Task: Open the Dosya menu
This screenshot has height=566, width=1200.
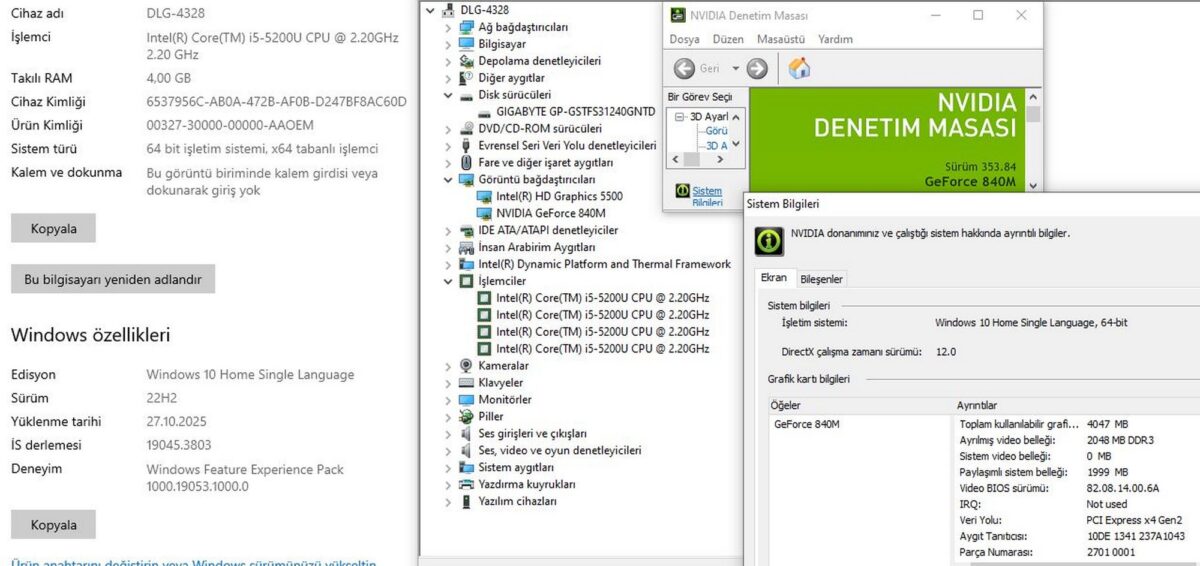Action: point(684,39)
